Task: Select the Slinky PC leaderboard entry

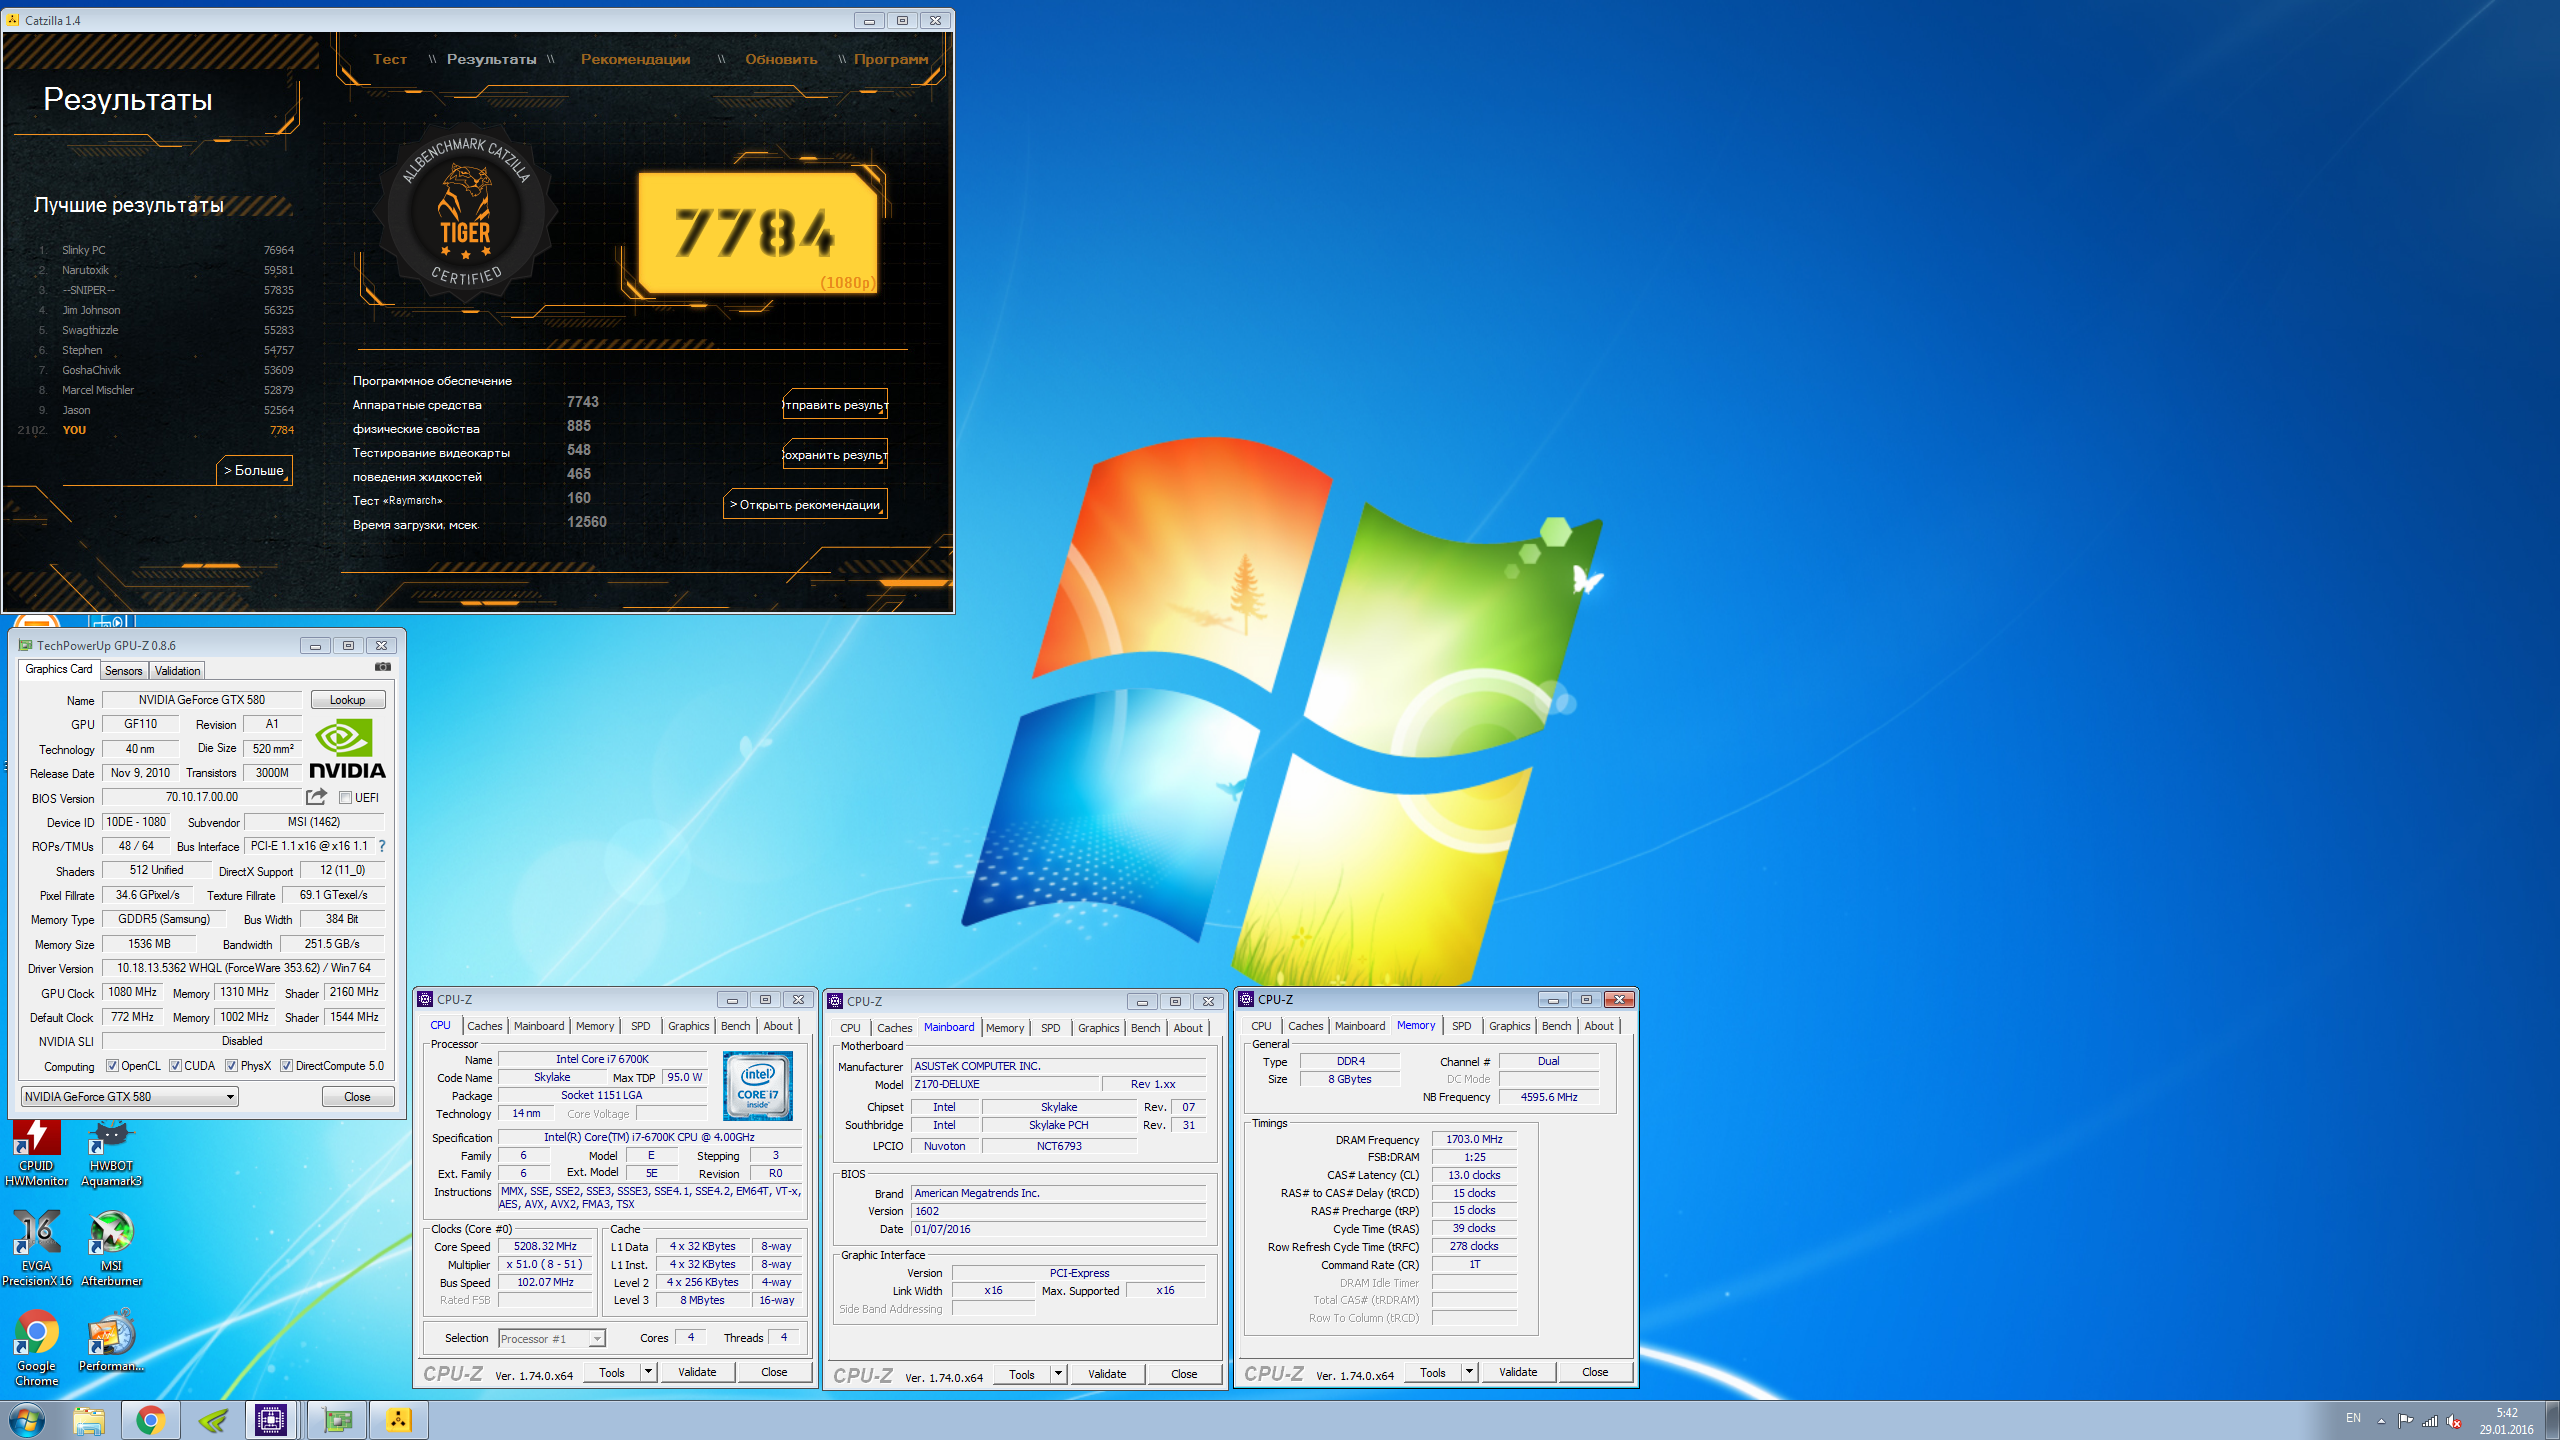Action: pyautogui.click(x=166, y=250)
